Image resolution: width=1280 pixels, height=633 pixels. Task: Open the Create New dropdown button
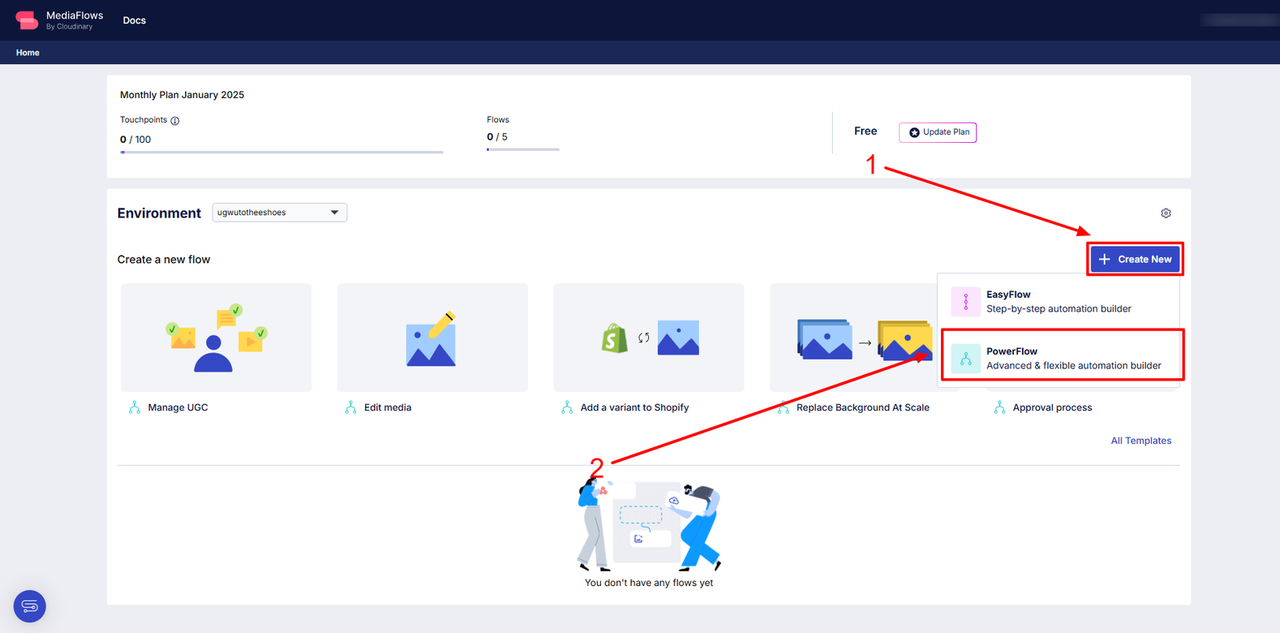pyautogui.click(x=1135, y=259)
